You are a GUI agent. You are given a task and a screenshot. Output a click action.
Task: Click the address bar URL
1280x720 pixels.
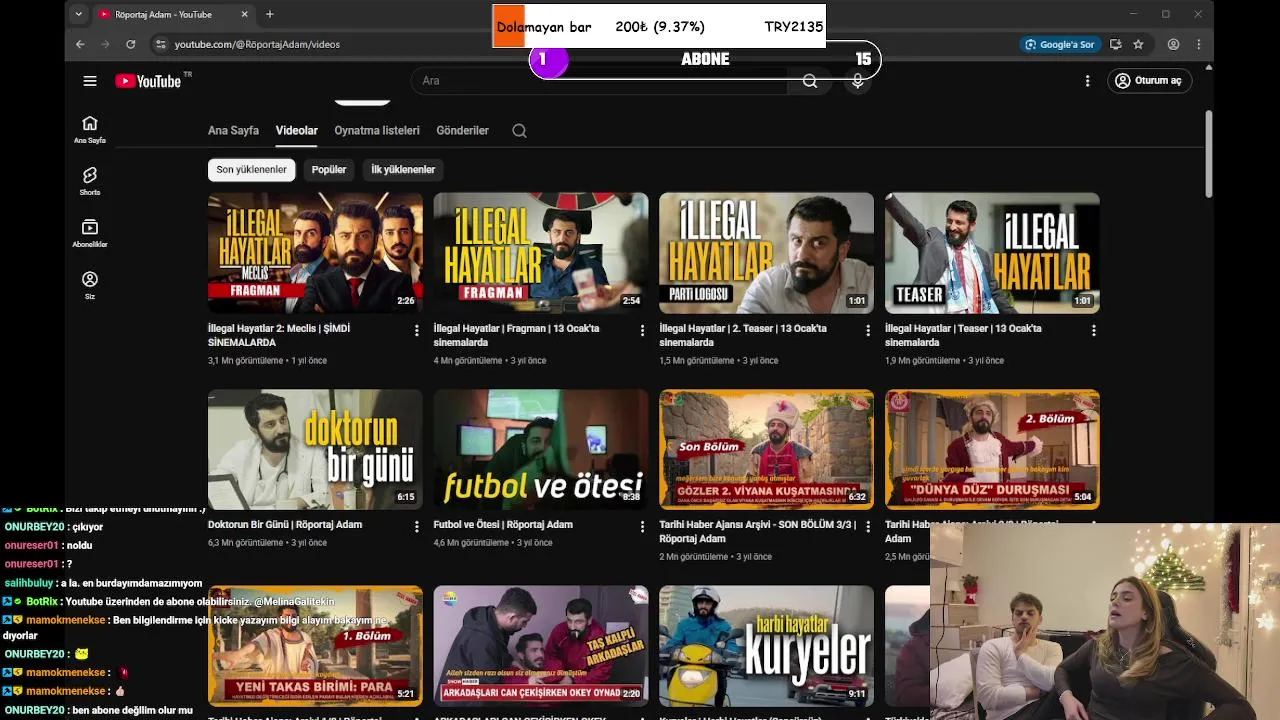pos(257,44)
